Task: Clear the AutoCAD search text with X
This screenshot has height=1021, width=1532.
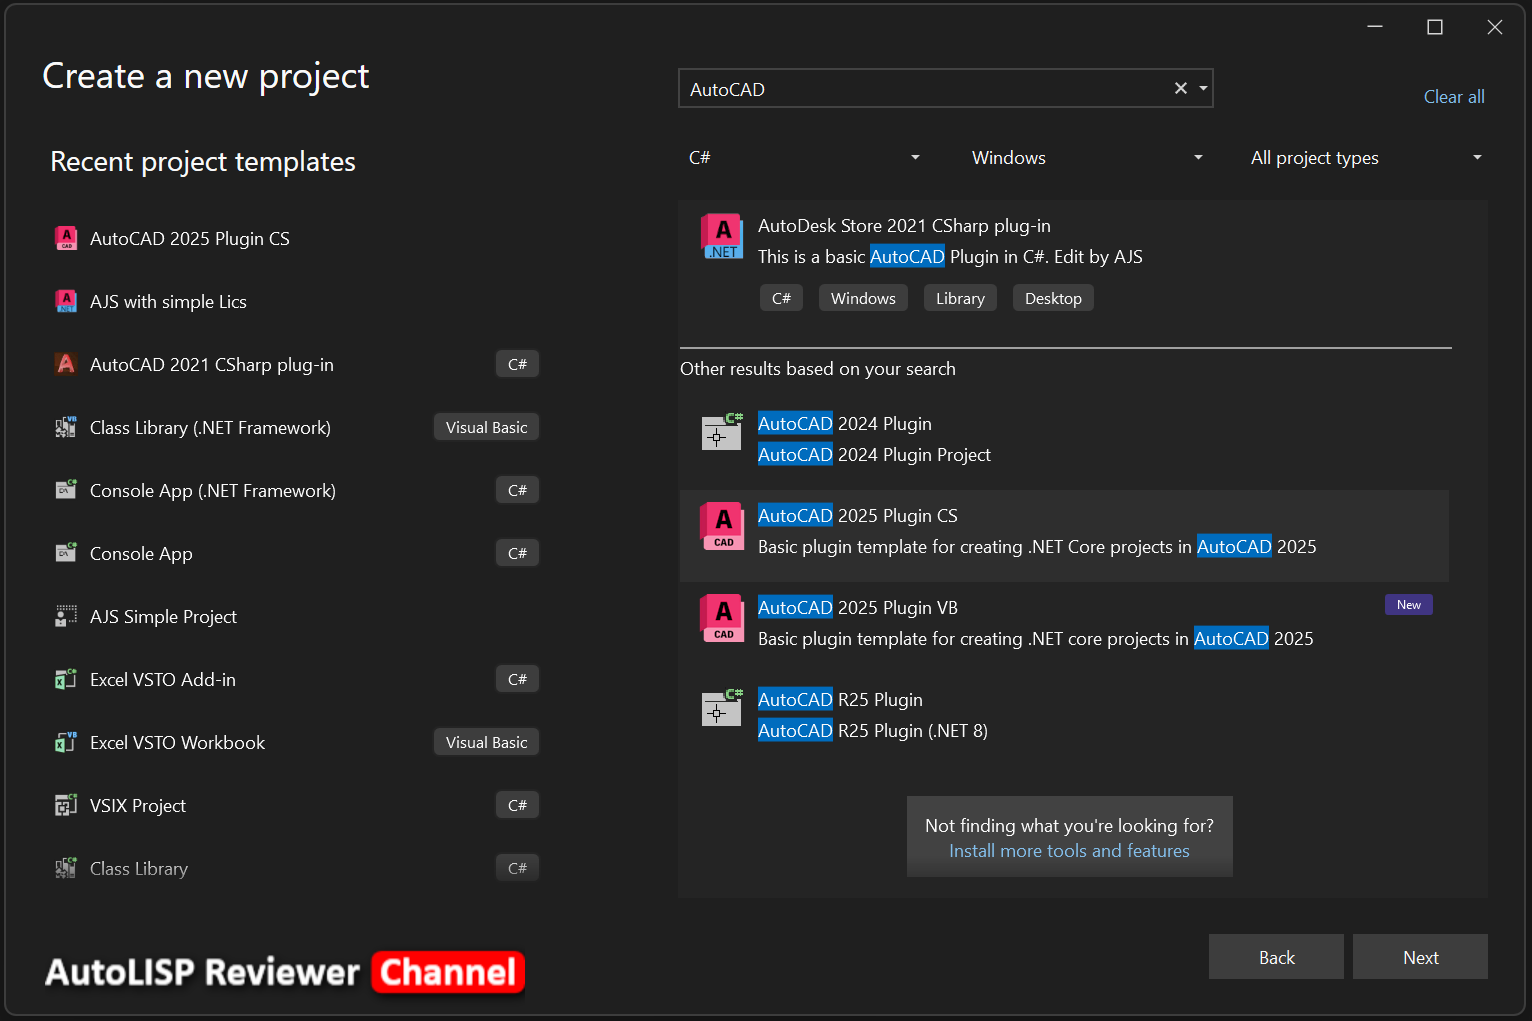Action: tap(1181, 88)
